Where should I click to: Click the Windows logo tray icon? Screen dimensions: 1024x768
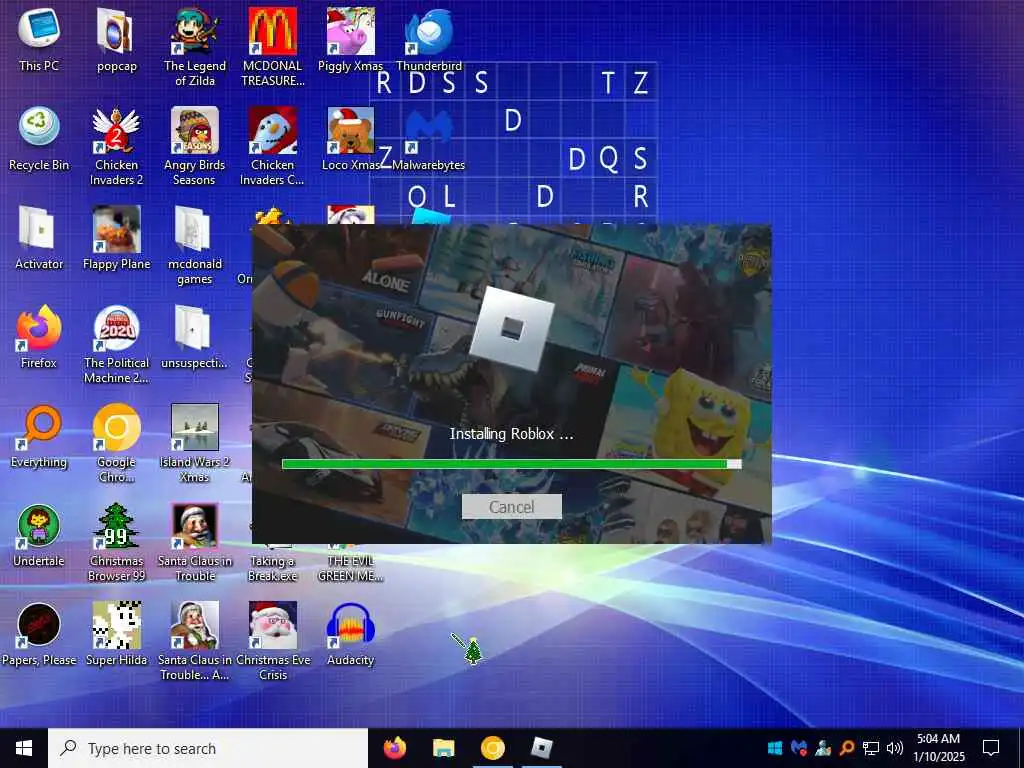[775, 747]
